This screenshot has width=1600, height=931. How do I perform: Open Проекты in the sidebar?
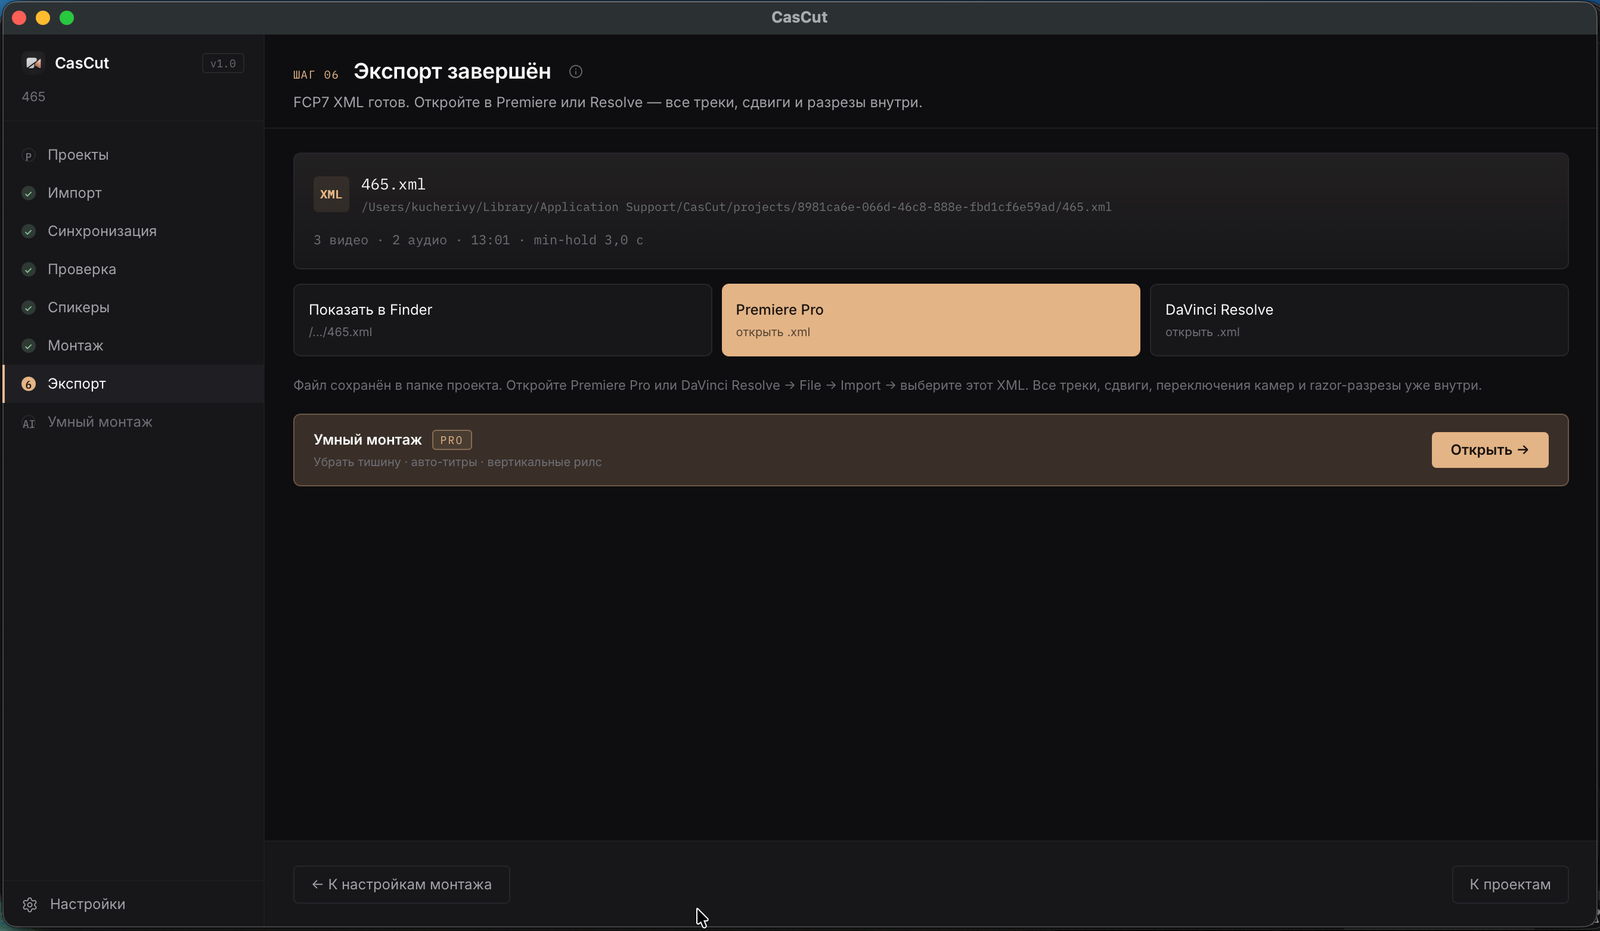[x=134, y=155]
